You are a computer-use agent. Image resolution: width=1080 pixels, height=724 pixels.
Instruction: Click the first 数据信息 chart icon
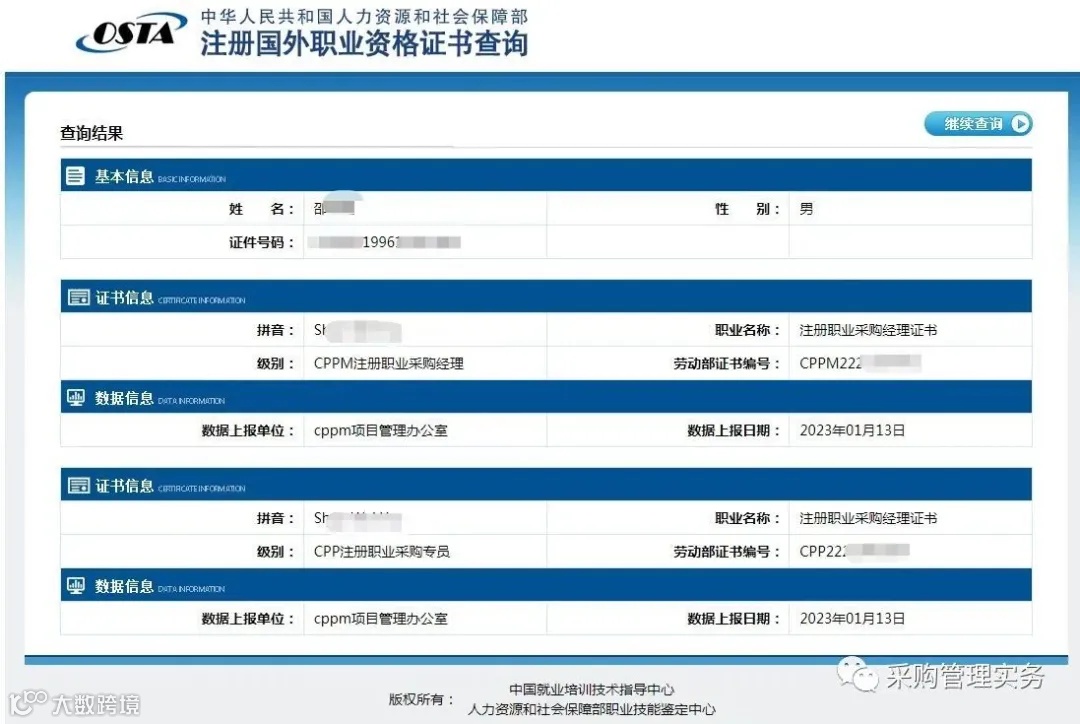tap(75, 397)
